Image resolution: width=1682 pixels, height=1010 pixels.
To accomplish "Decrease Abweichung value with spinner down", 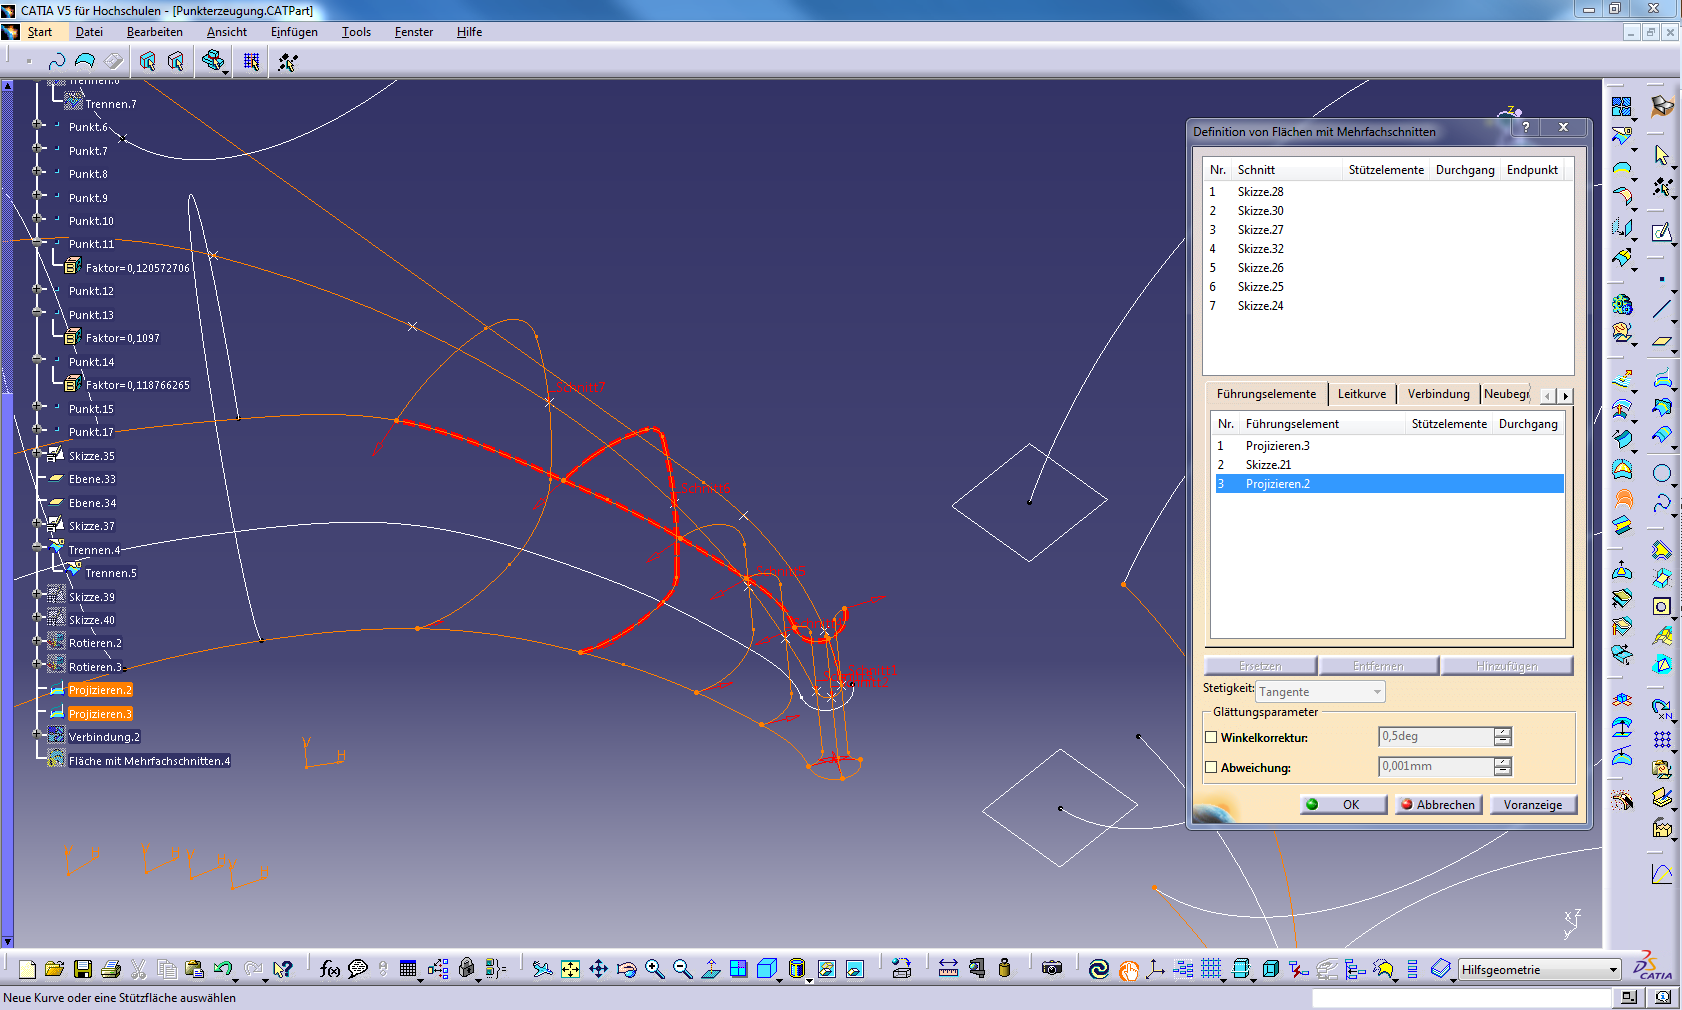I will [x=1502, y=772].
